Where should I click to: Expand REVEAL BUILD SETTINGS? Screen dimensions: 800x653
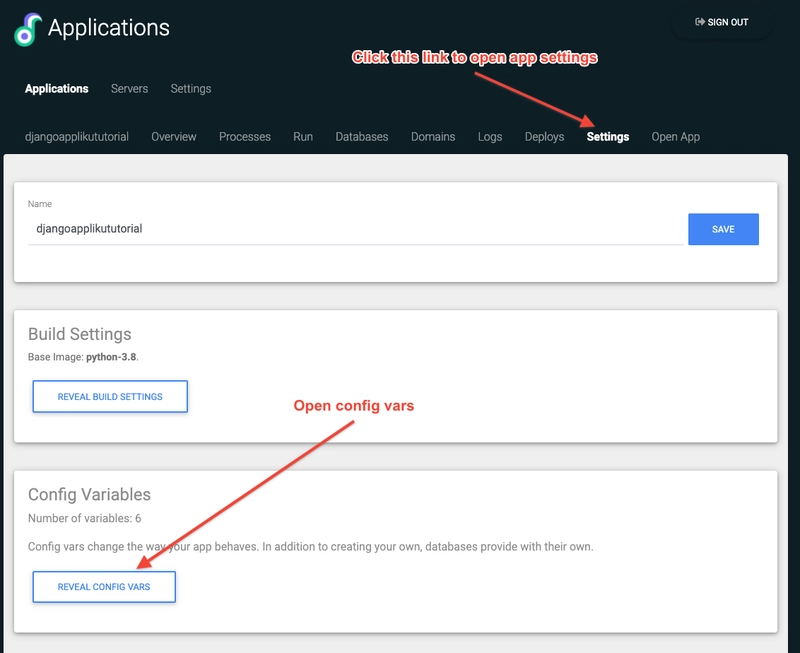[110, 396]
